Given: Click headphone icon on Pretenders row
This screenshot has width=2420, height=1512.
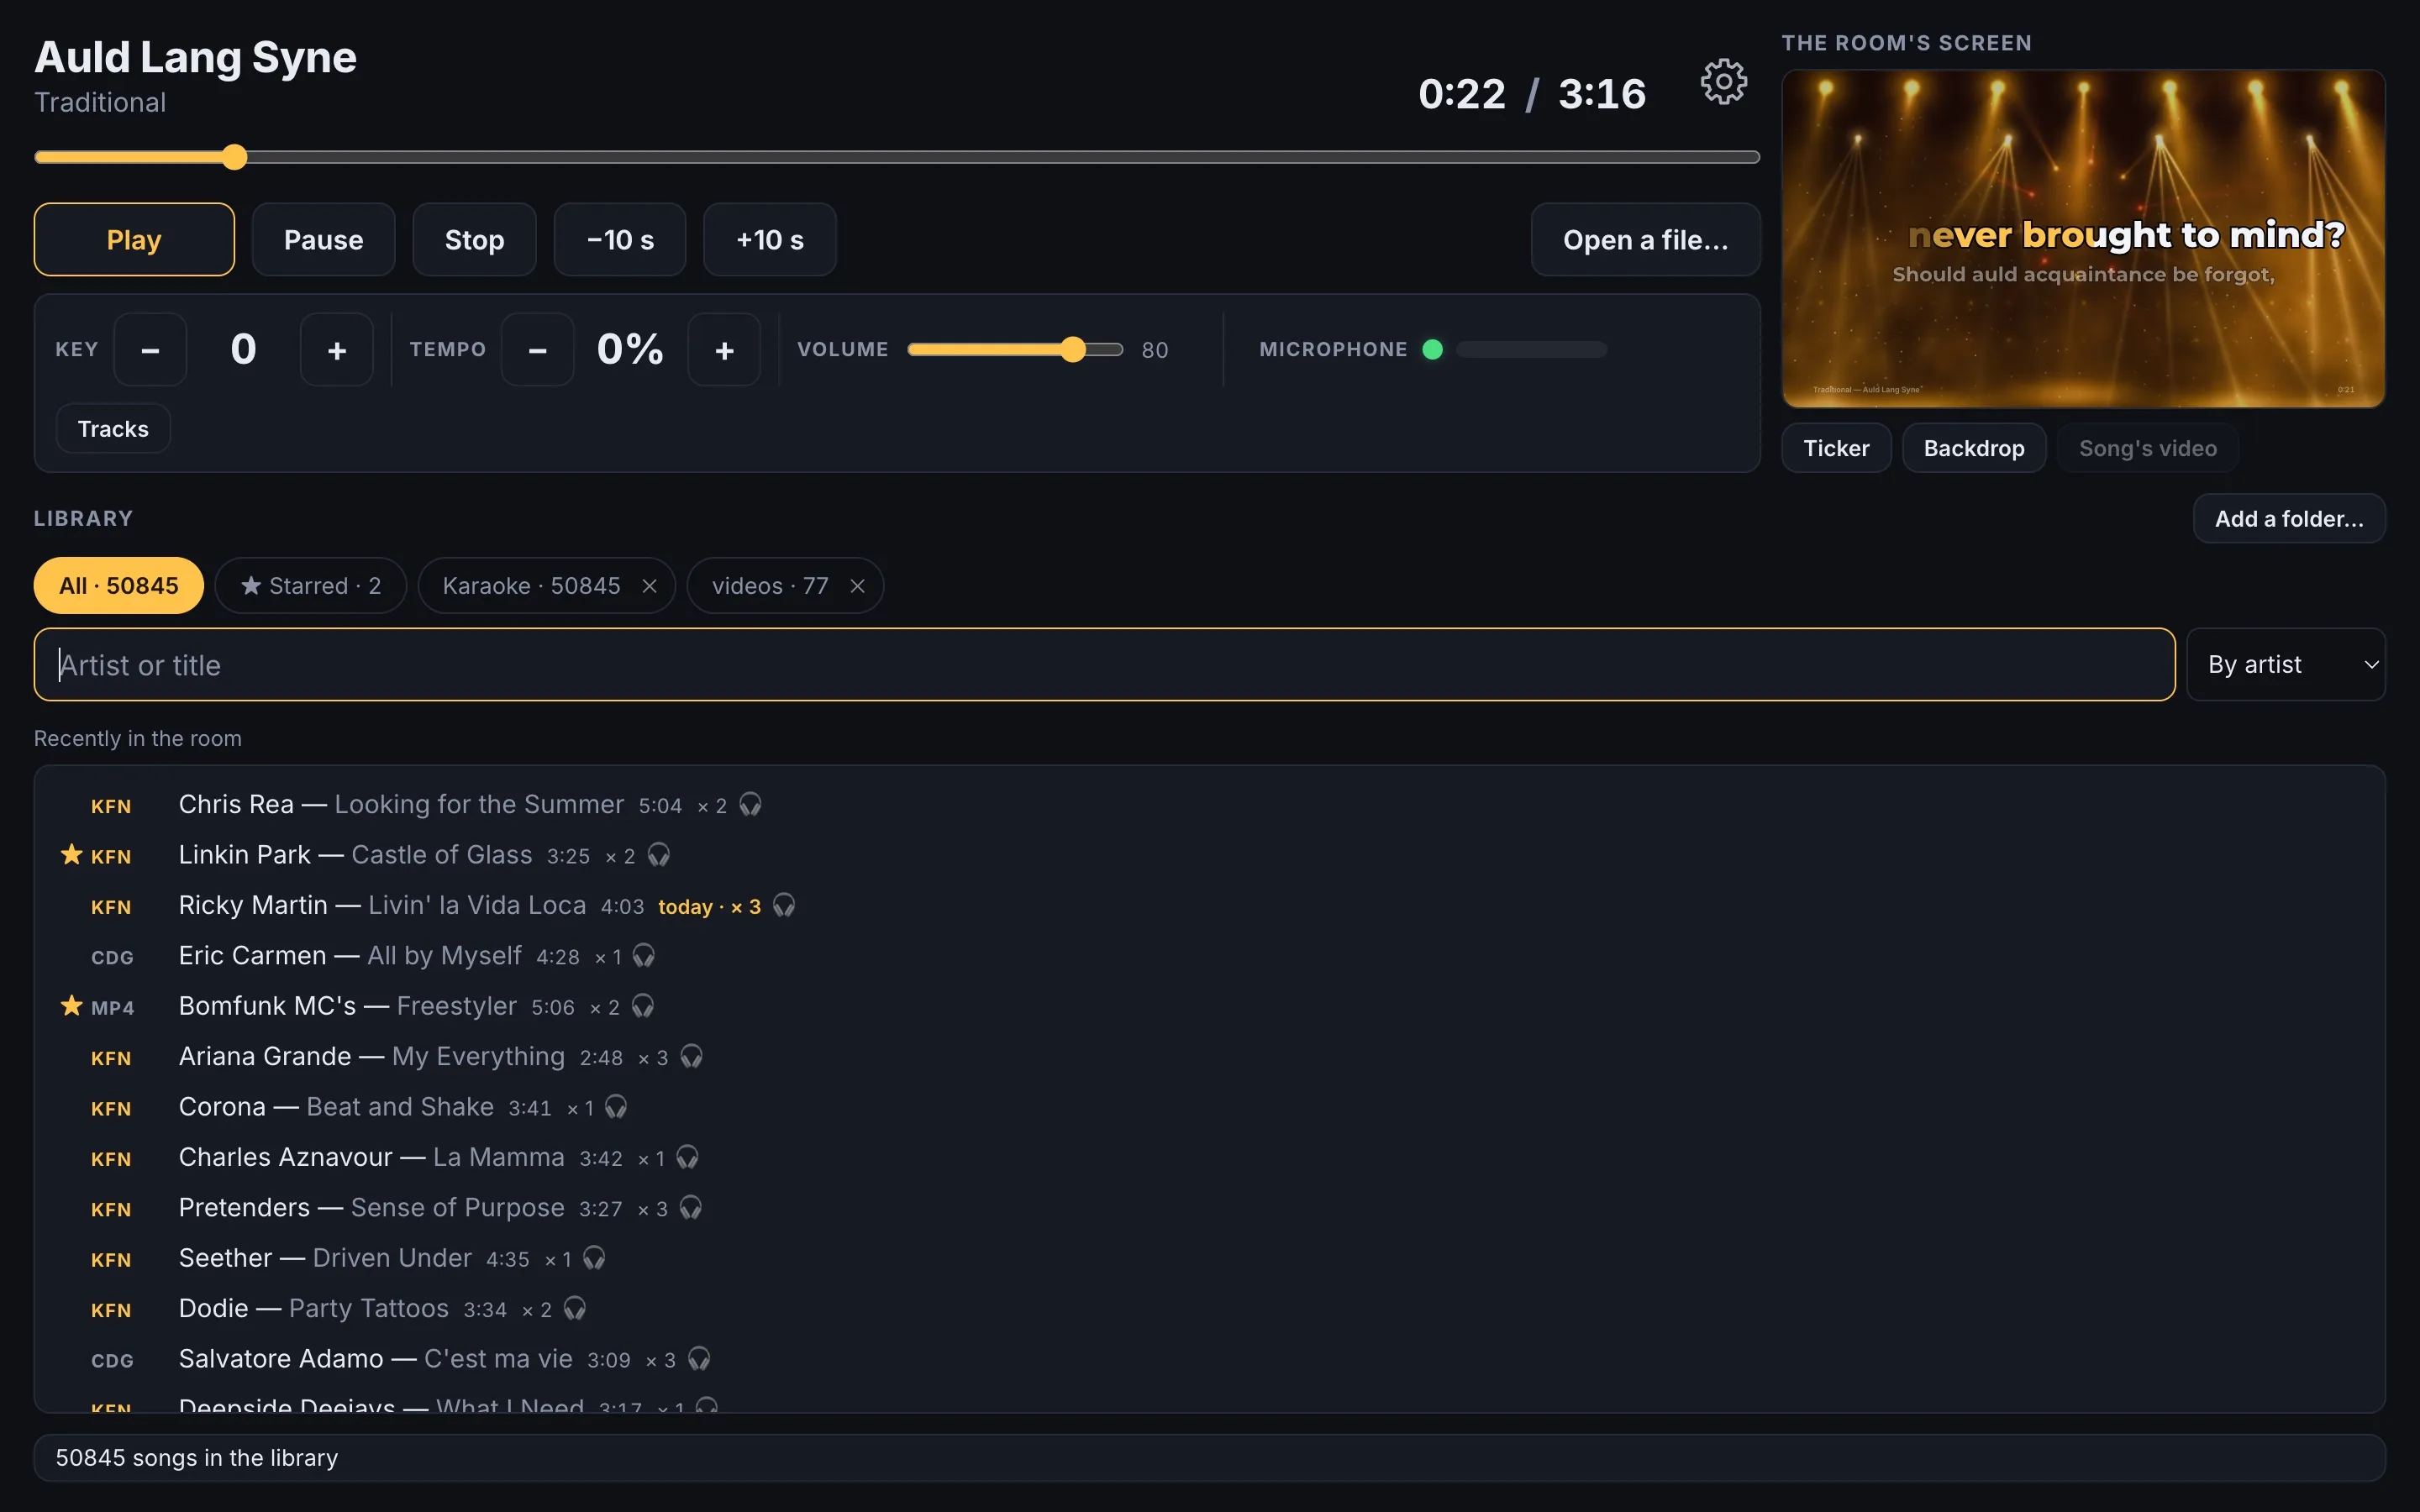Looking at the screenshot, I should pyautogui.click(x=691, y=1208).
